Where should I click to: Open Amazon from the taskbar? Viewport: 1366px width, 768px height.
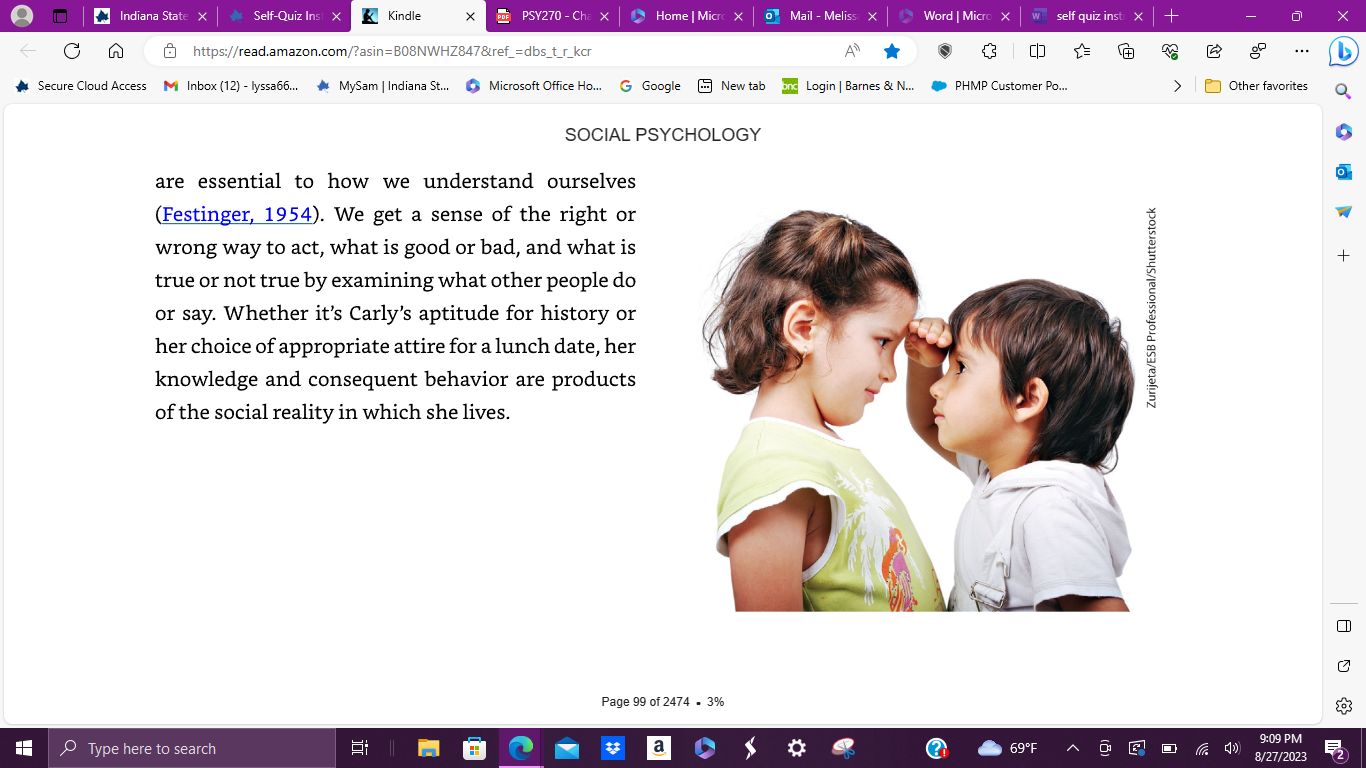pos(657,748)
